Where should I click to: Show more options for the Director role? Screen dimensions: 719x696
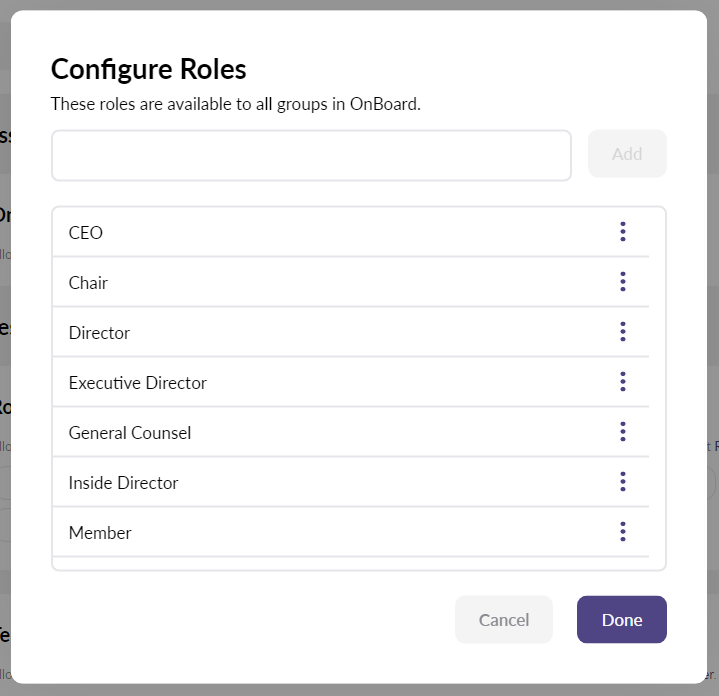pos(622,332)
